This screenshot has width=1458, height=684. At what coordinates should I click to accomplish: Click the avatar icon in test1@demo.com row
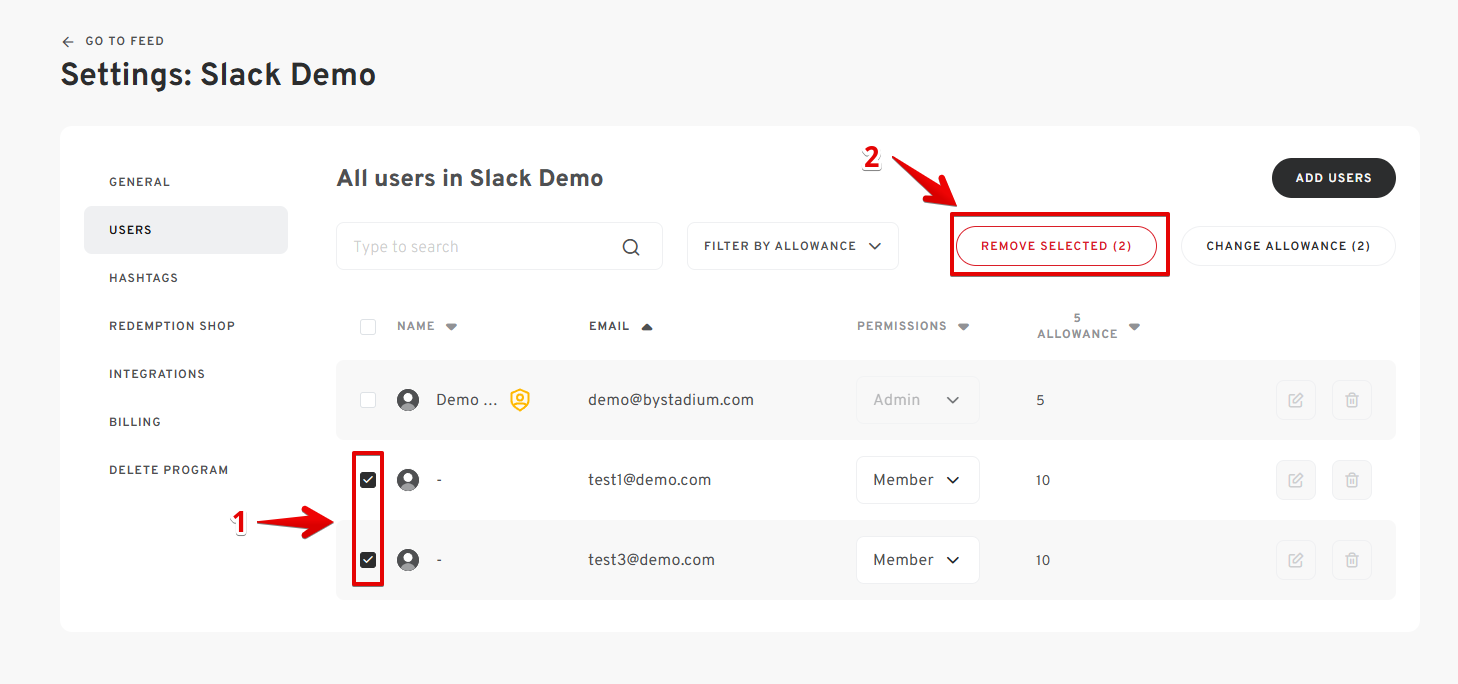click(x=408, y=480)
